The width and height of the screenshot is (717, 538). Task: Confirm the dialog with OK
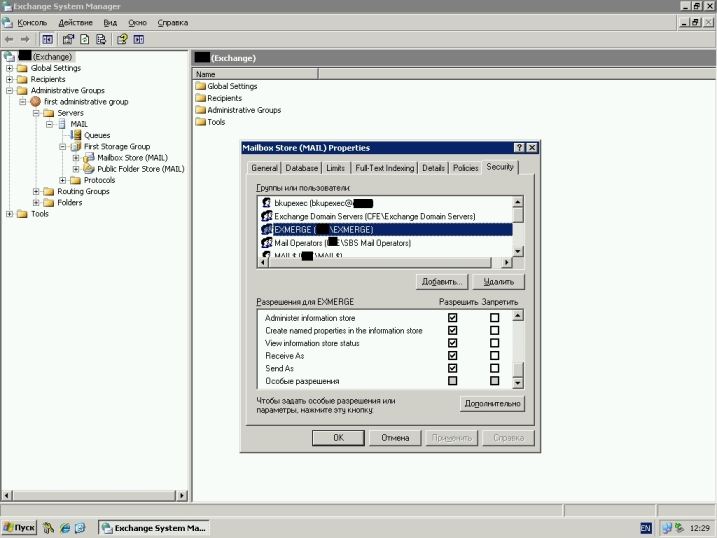[338, 438]
